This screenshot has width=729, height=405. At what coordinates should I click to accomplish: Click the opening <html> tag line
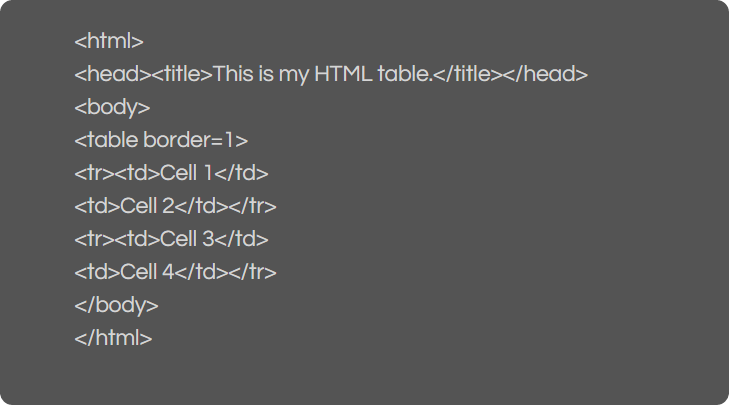coord(109,41)
